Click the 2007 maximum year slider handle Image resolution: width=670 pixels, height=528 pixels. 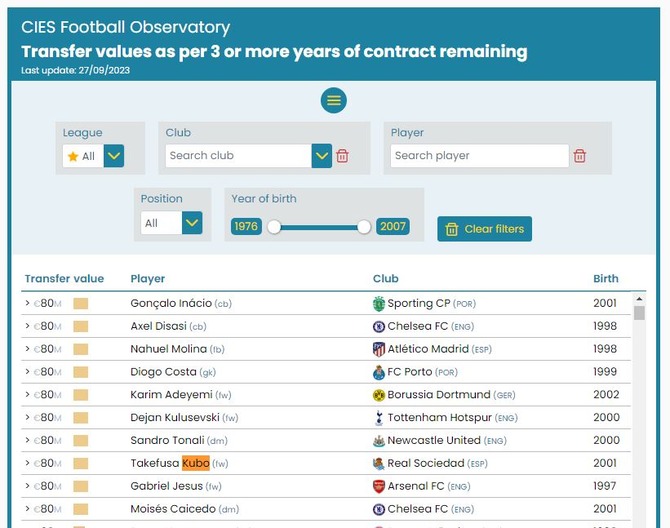pyautogui.click(x=364, y=227)
